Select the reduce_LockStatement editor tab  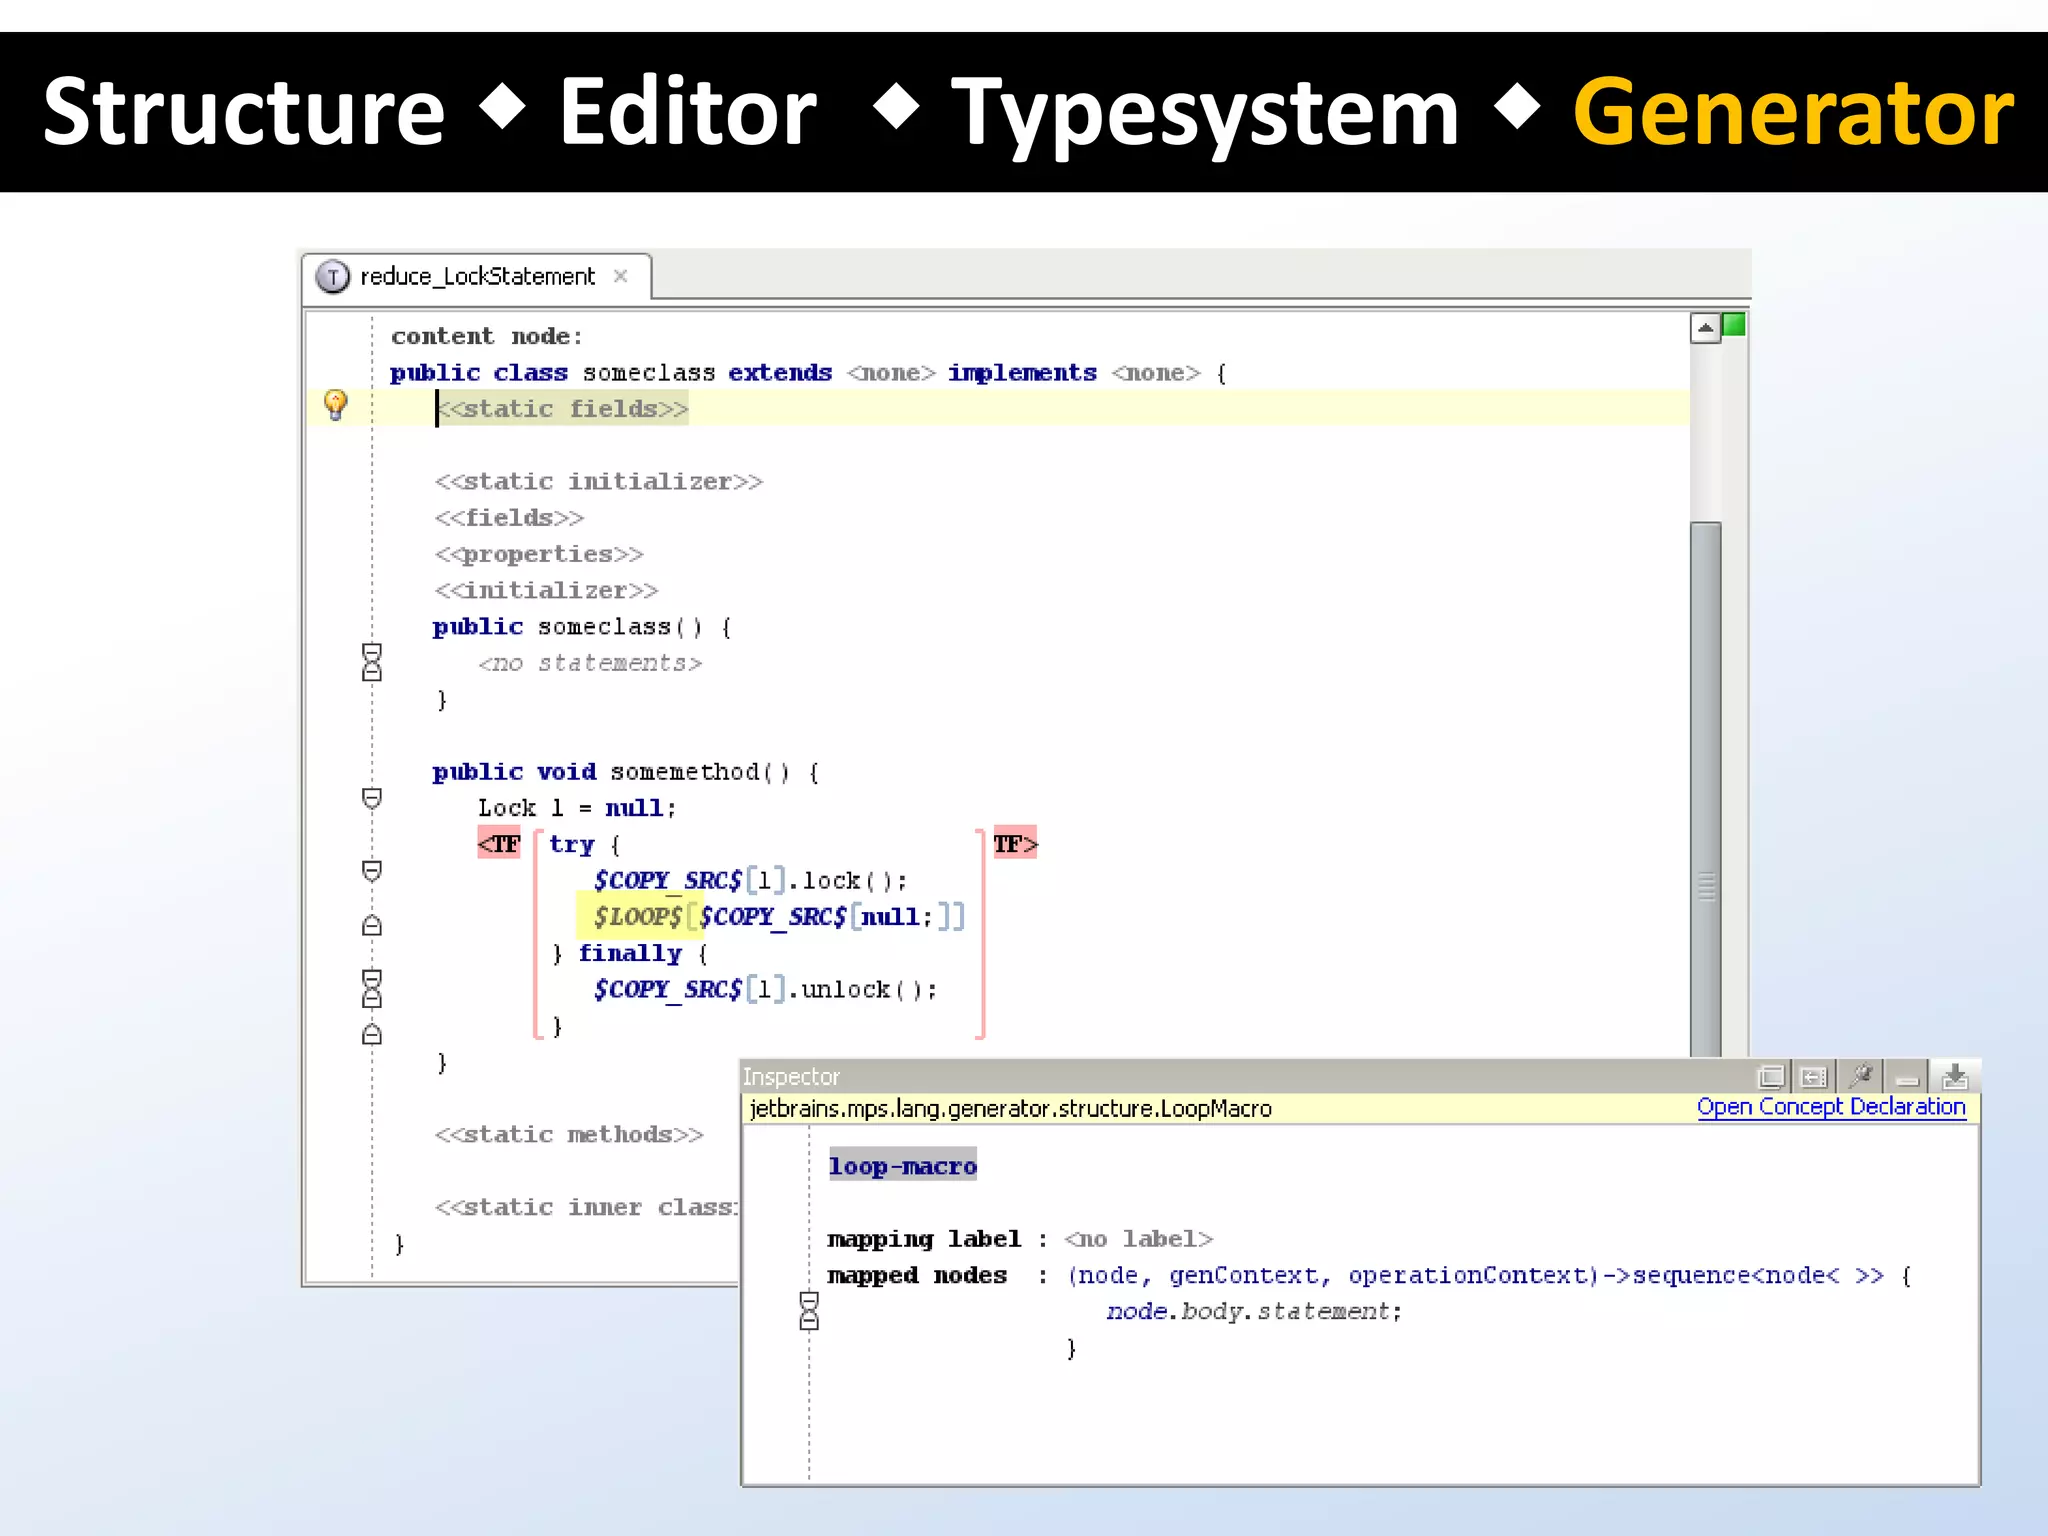click(476, 276)
